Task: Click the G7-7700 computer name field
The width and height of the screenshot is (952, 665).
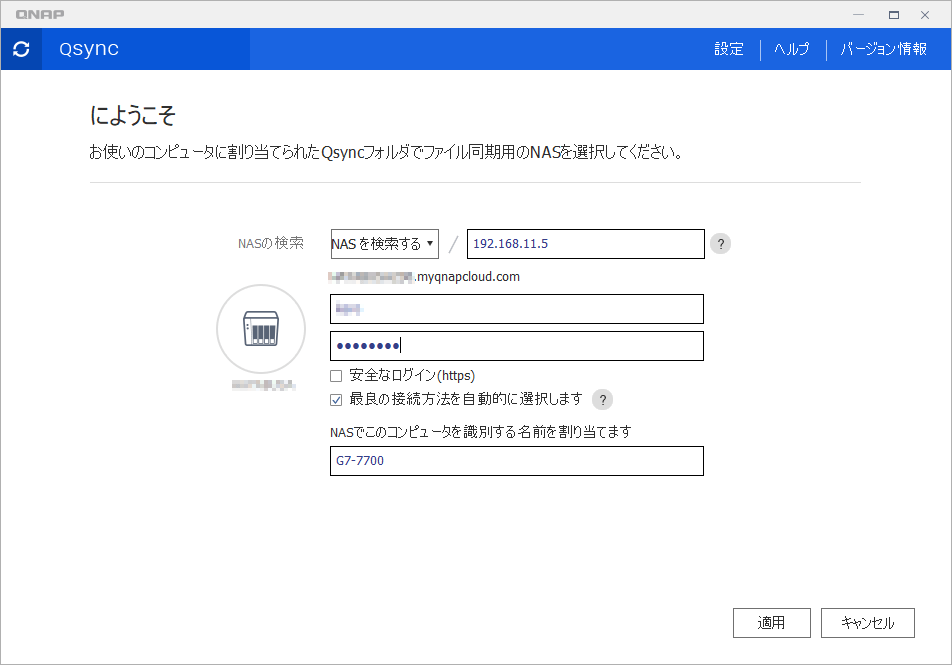Action: 517,461
